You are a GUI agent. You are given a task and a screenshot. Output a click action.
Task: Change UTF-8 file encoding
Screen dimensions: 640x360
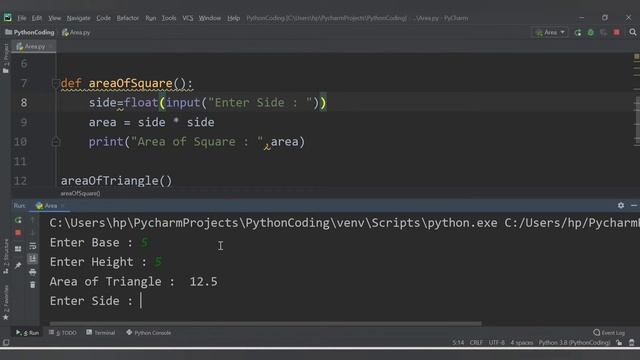click(x=496, y=342)
